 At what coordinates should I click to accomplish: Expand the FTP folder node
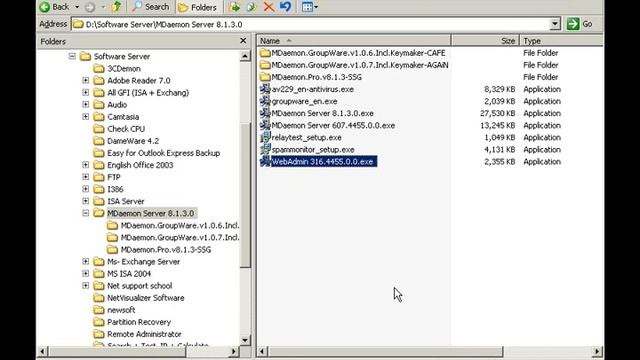pos(85,177)
